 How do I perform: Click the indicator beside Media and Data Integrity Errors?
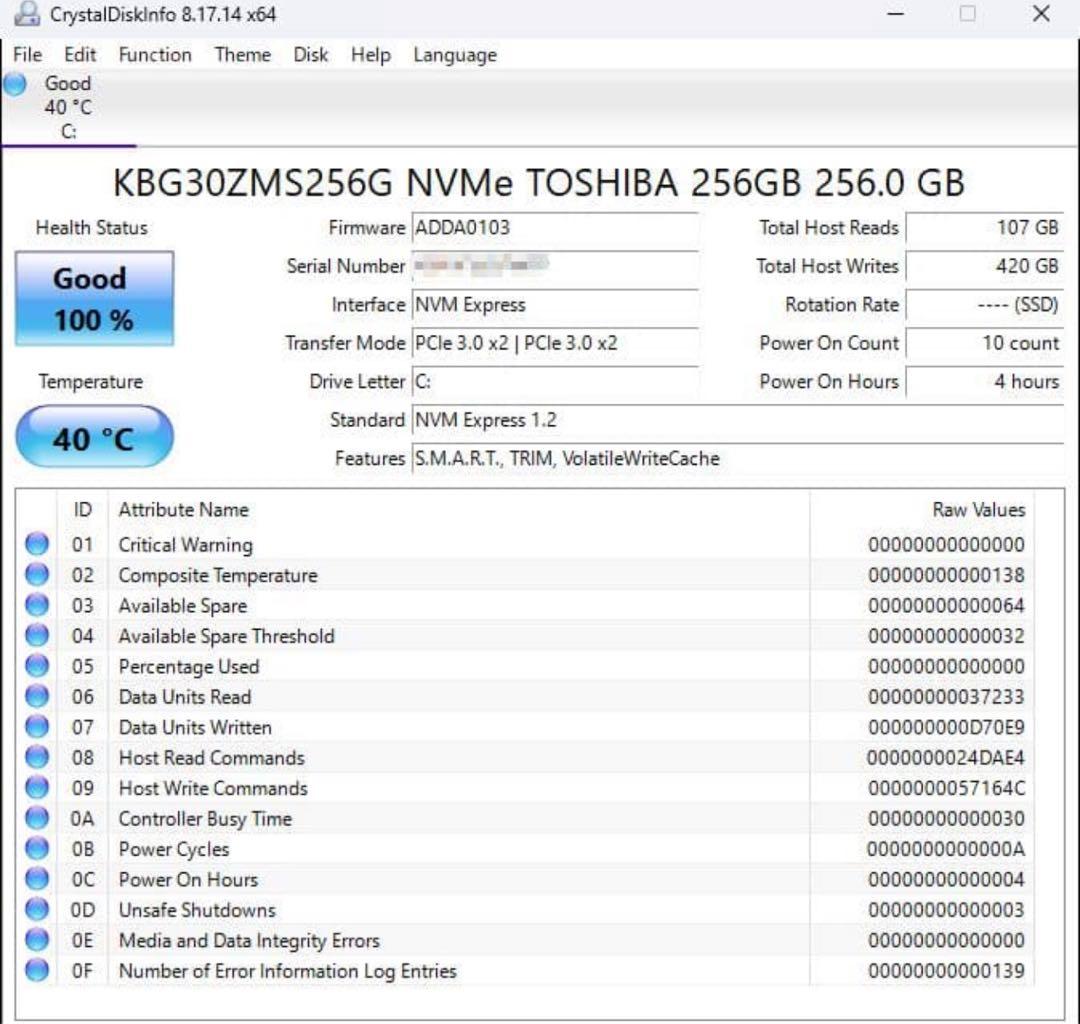pyautogui.click(x=36, y=940)
